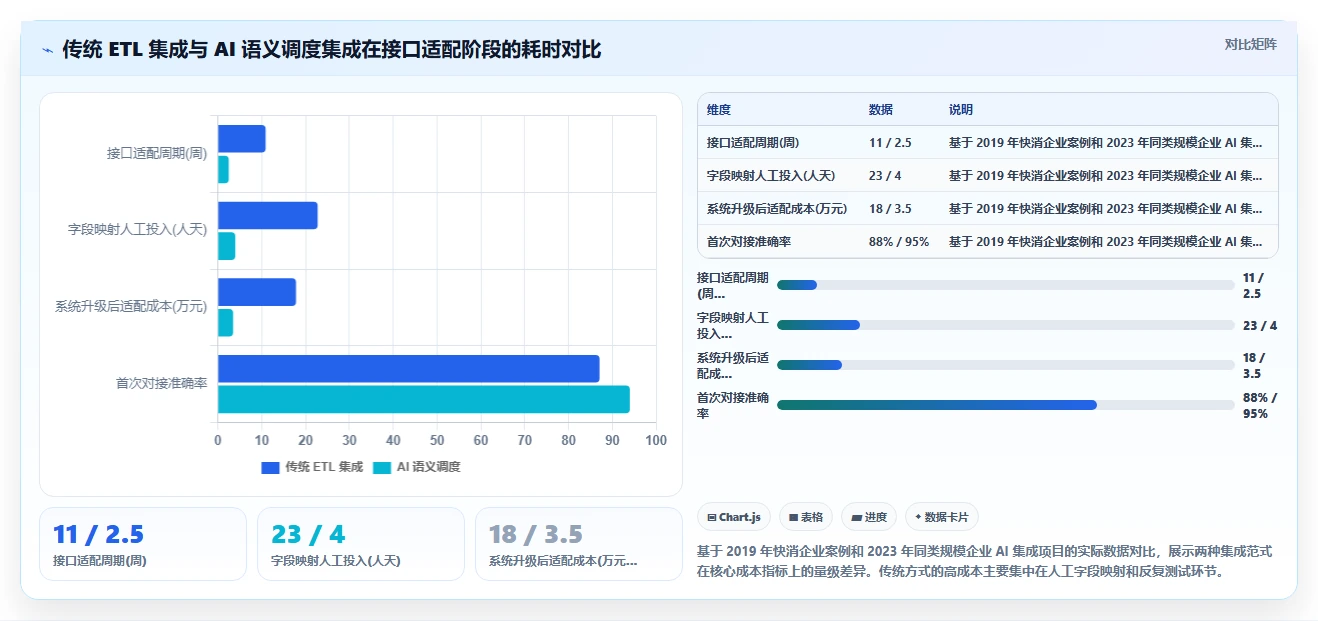The width and height of the screenshot is (1318, 621).
Task: Click the description paragraph starting 基于 2019 年
Action: tap(984, 562)
